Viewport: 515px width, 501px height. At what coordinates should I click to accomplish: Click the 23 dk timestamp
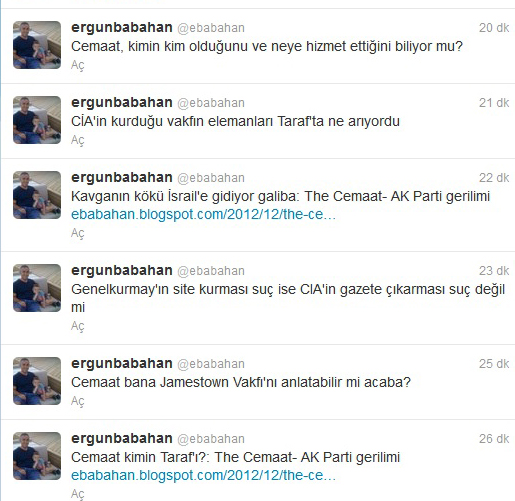point(494,271)
